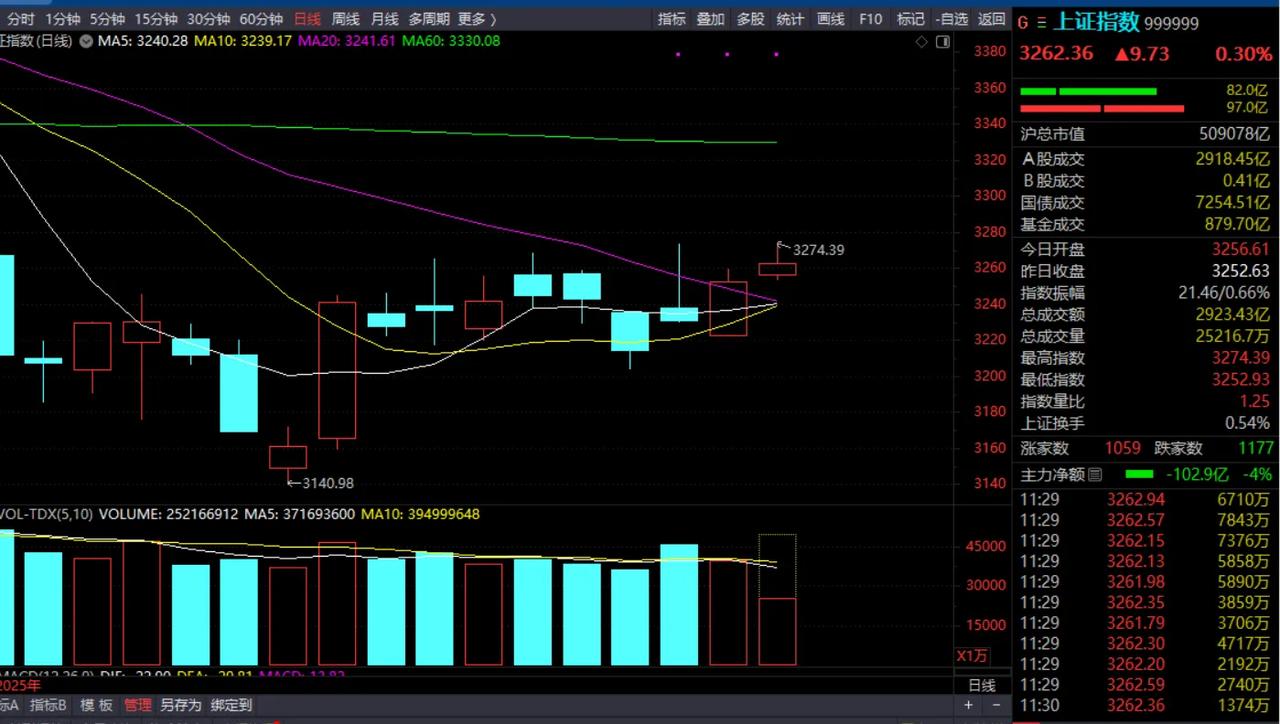
Task: Click the G icon beside 上证指数
Action: point(1023,22)
